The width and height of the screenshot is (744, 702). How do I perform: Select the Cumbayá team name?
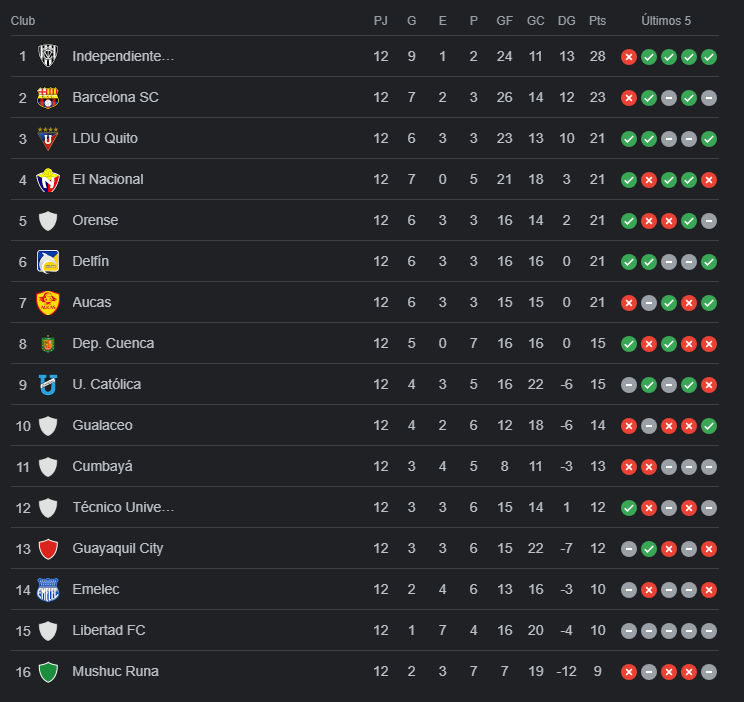[x=102, y=466]
